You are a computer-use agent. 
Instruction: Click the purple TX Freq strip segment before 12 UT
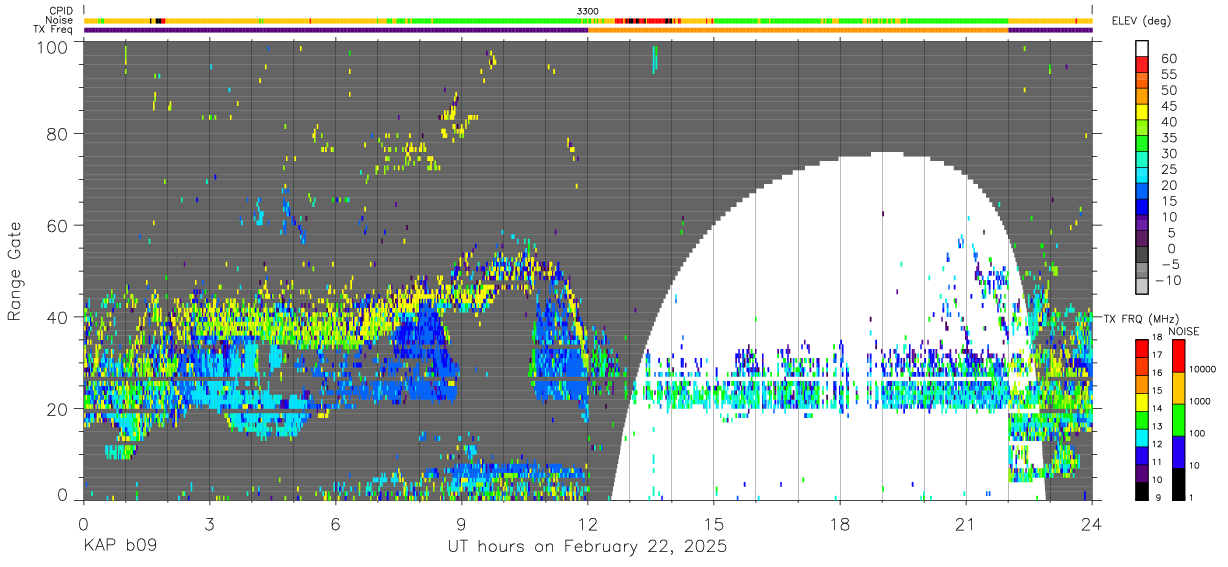(335, 30)
